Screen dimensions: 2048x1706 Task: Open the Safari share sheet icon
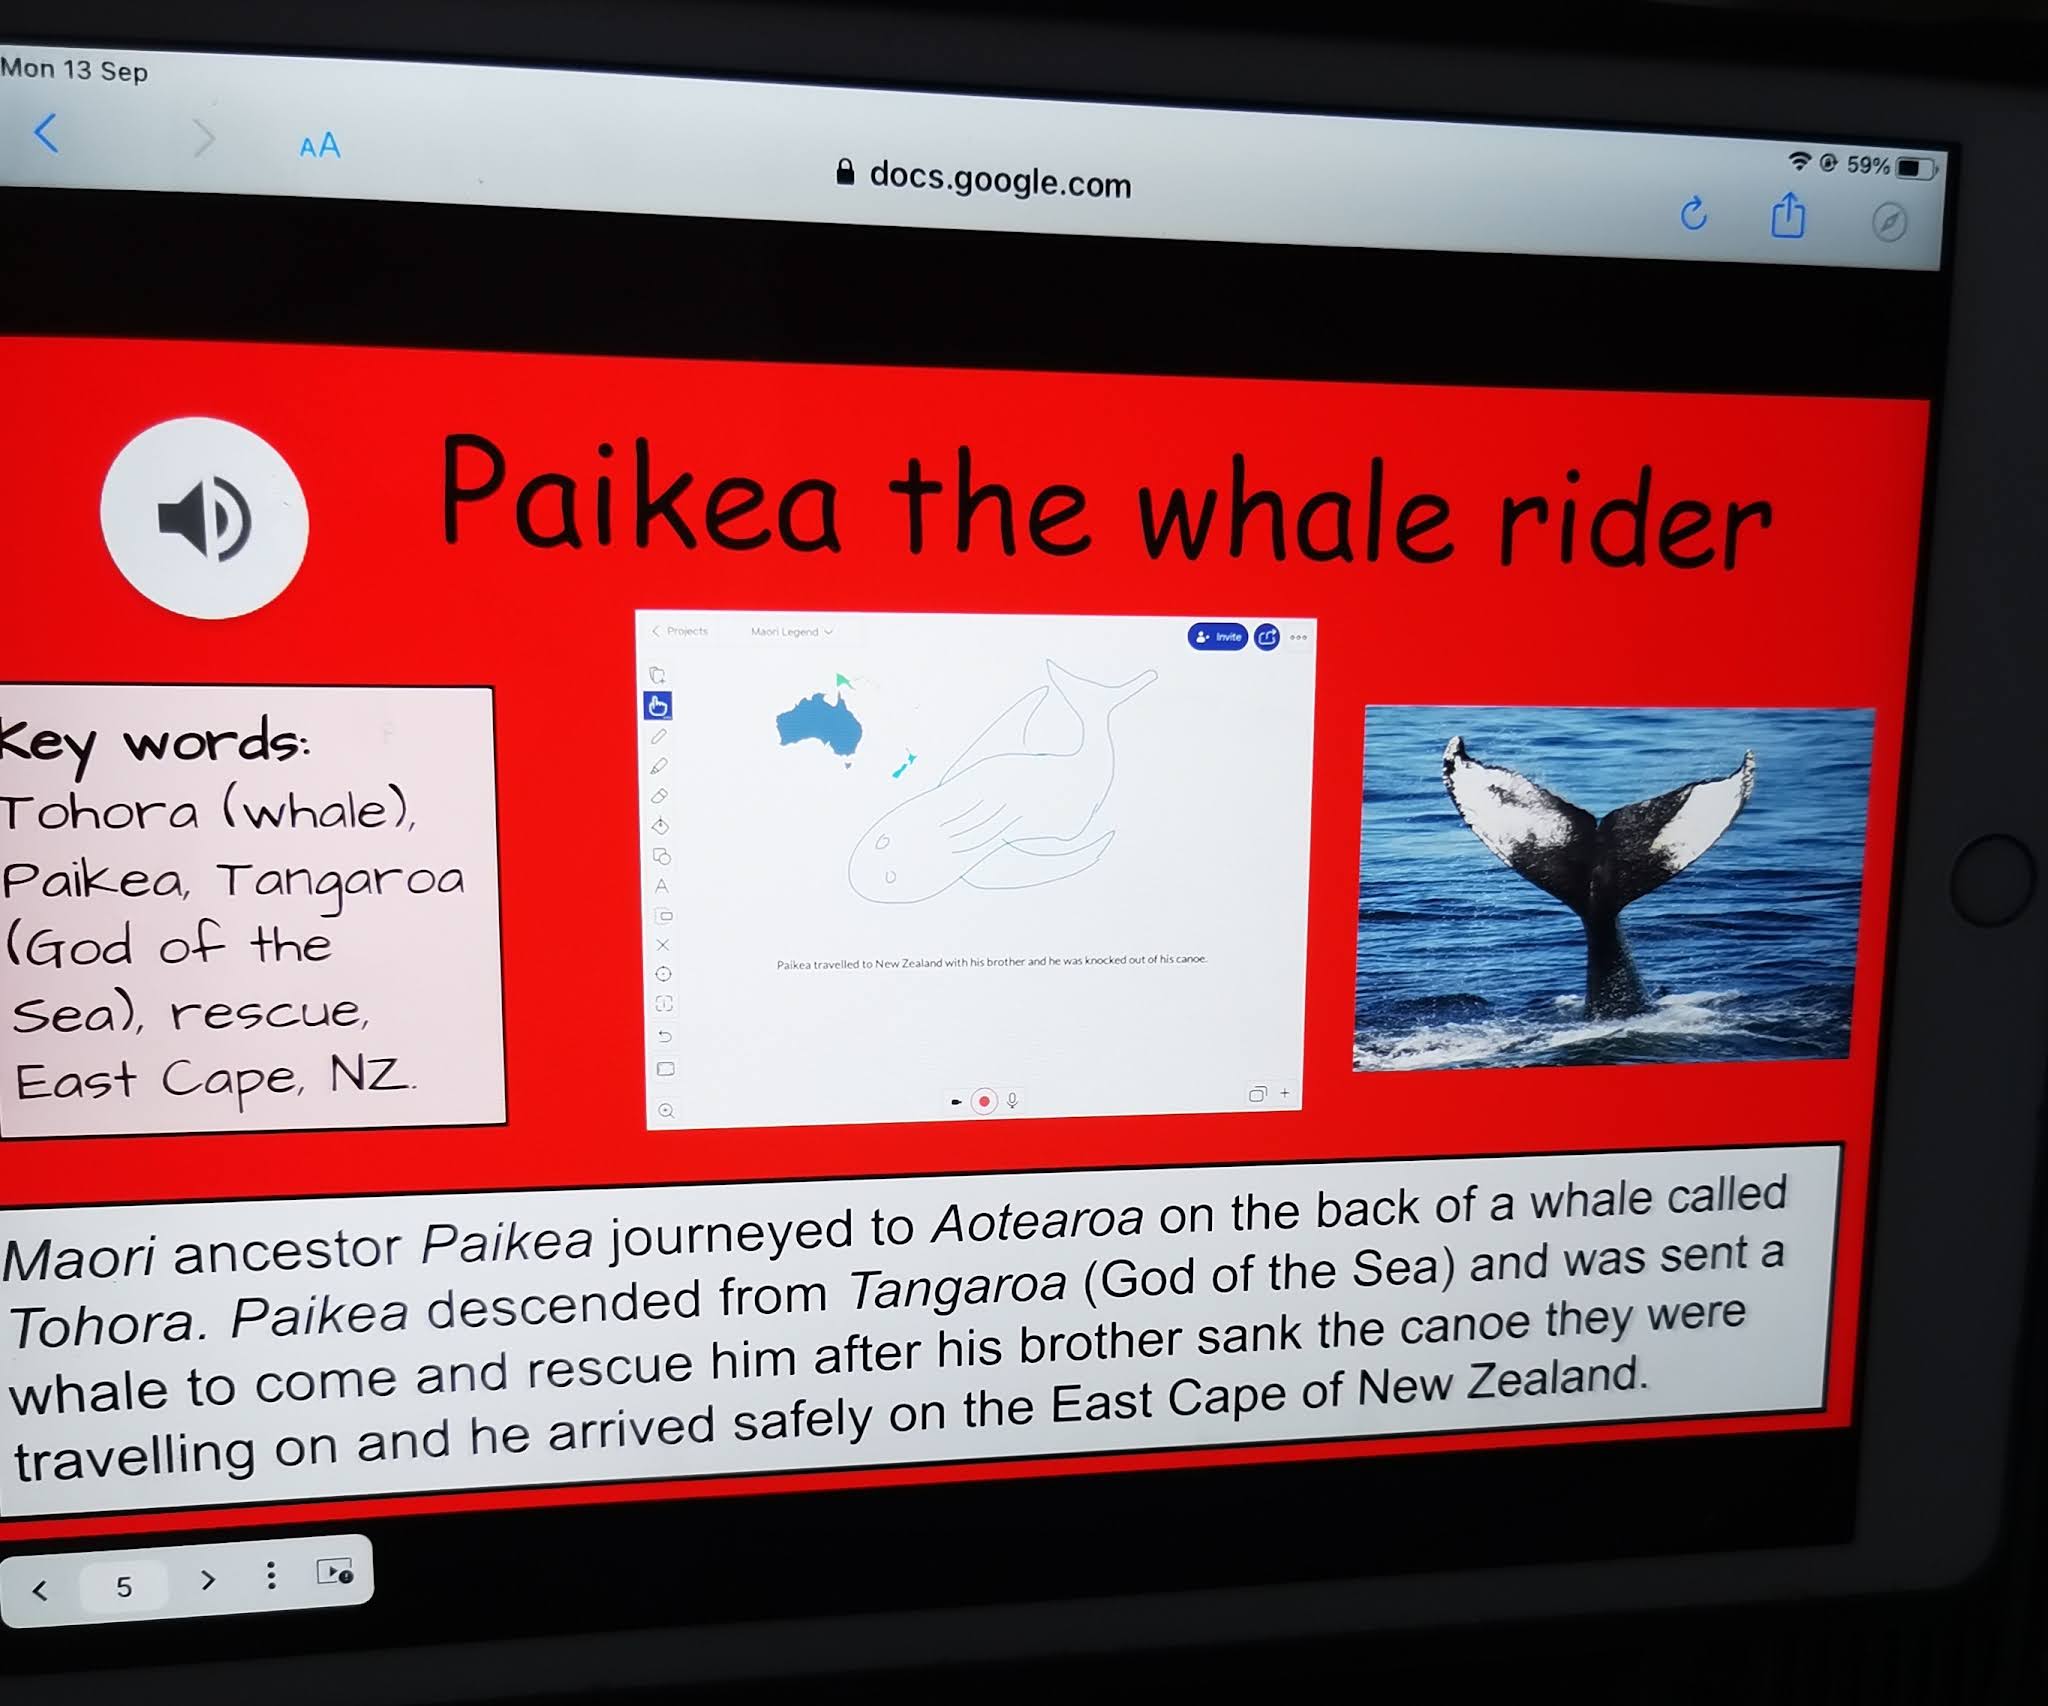(x=1788, y=215)
